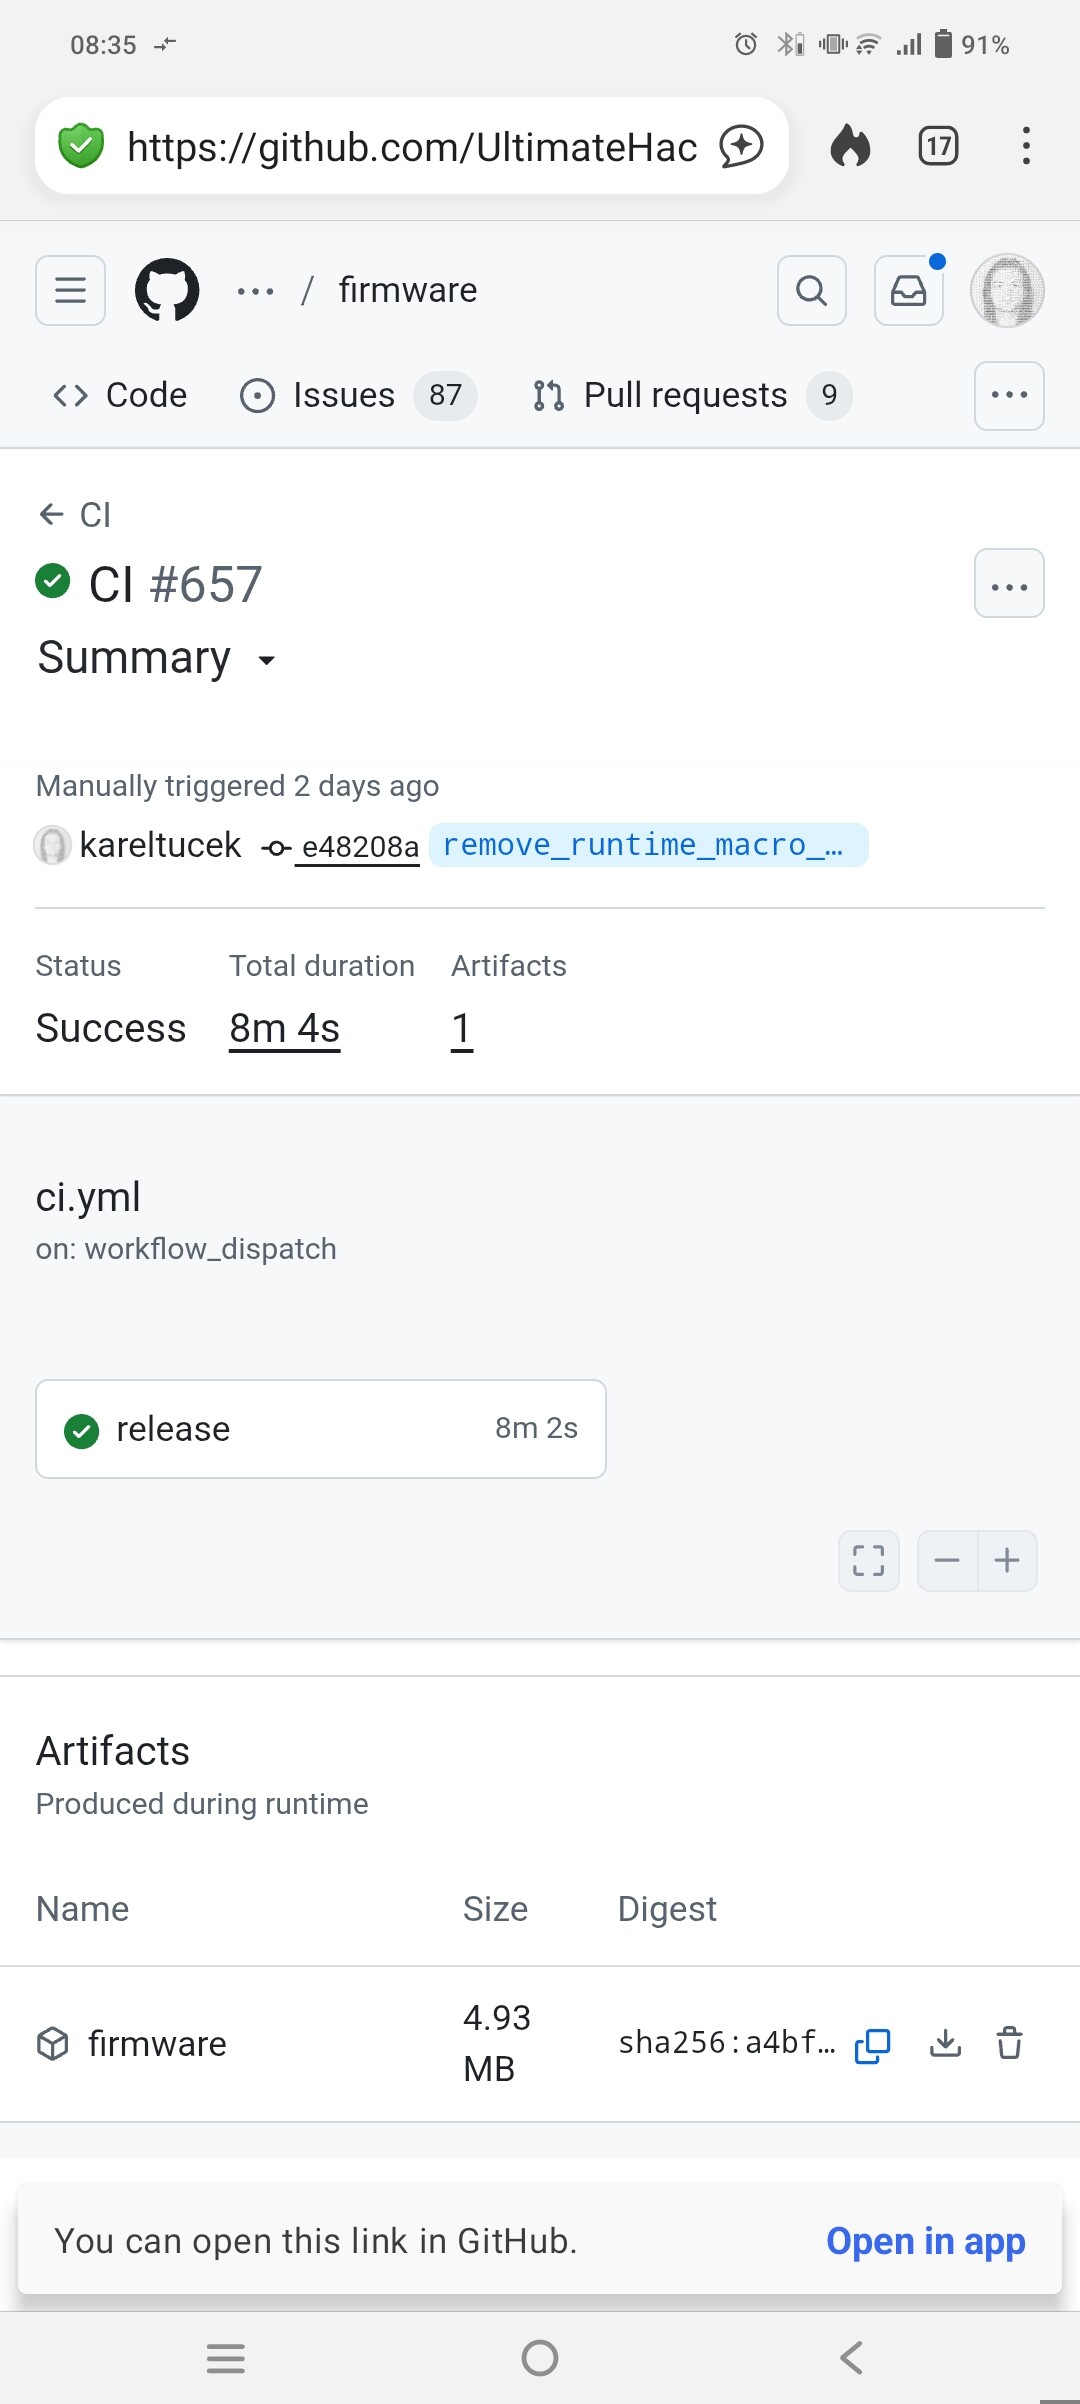This screenshot has height=2404, width=1080.
Task: Open the GitHub search icon
Action: pyautogui.click(x=811, y=291)
